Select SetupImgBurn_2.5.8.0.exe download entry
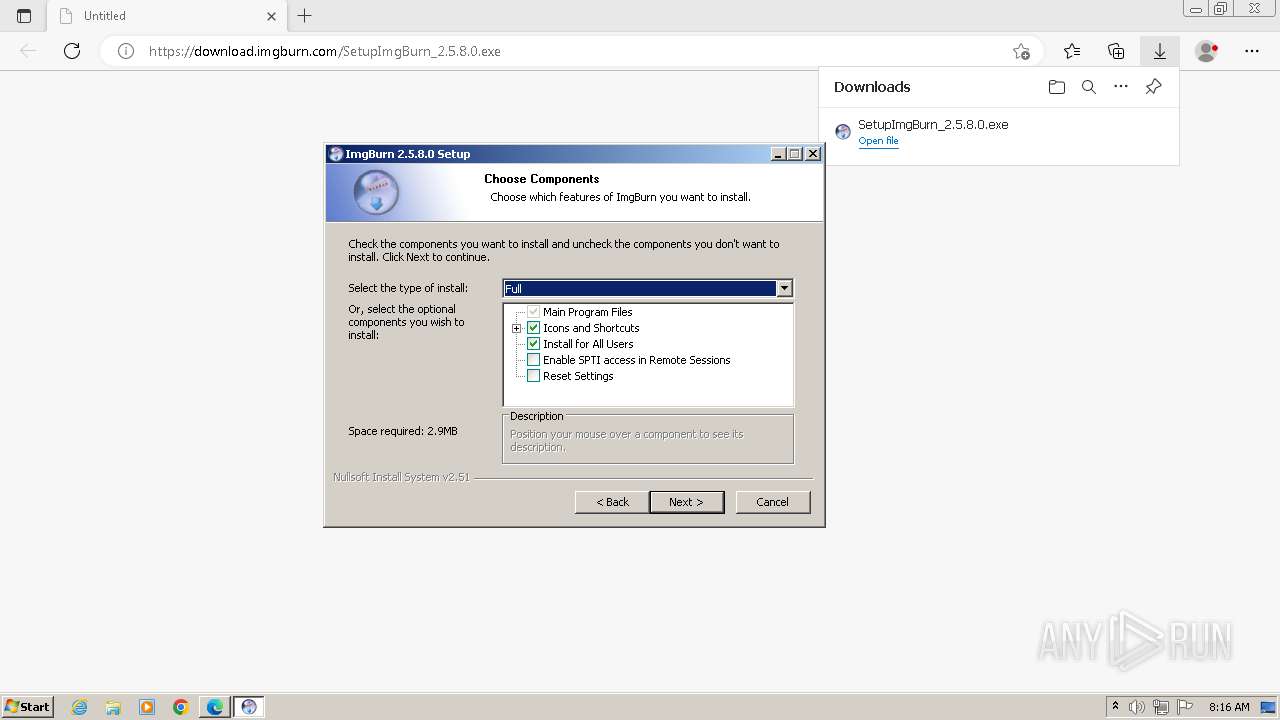Image resolution: width=1280 pixels, height=720 pixels. click(x=999, y=132)
